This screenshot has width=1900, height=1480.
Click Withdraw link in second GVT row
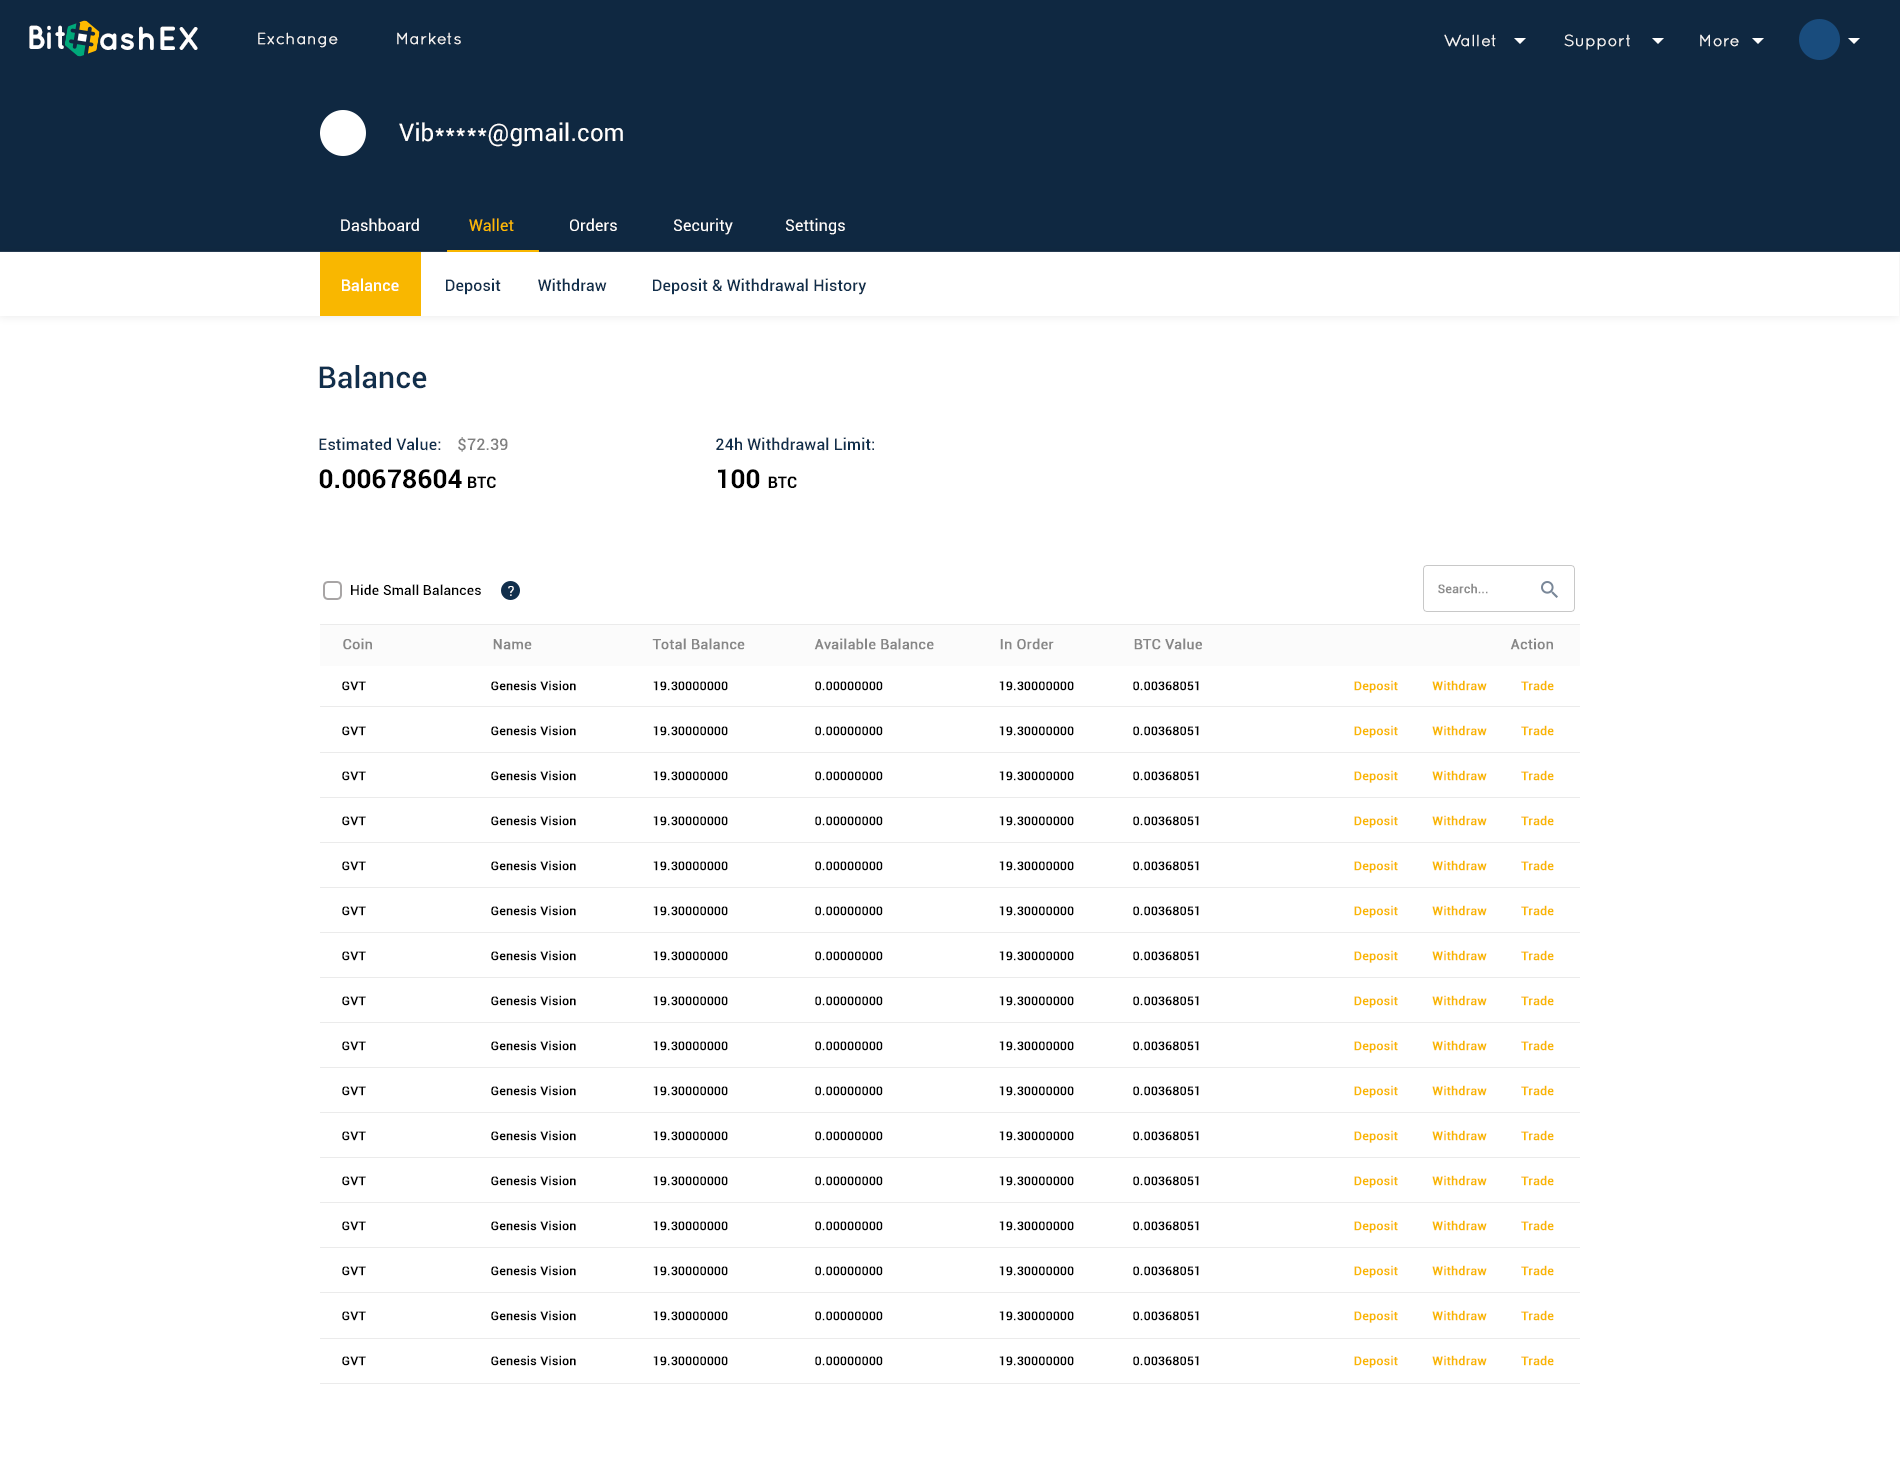point(1459,731)
